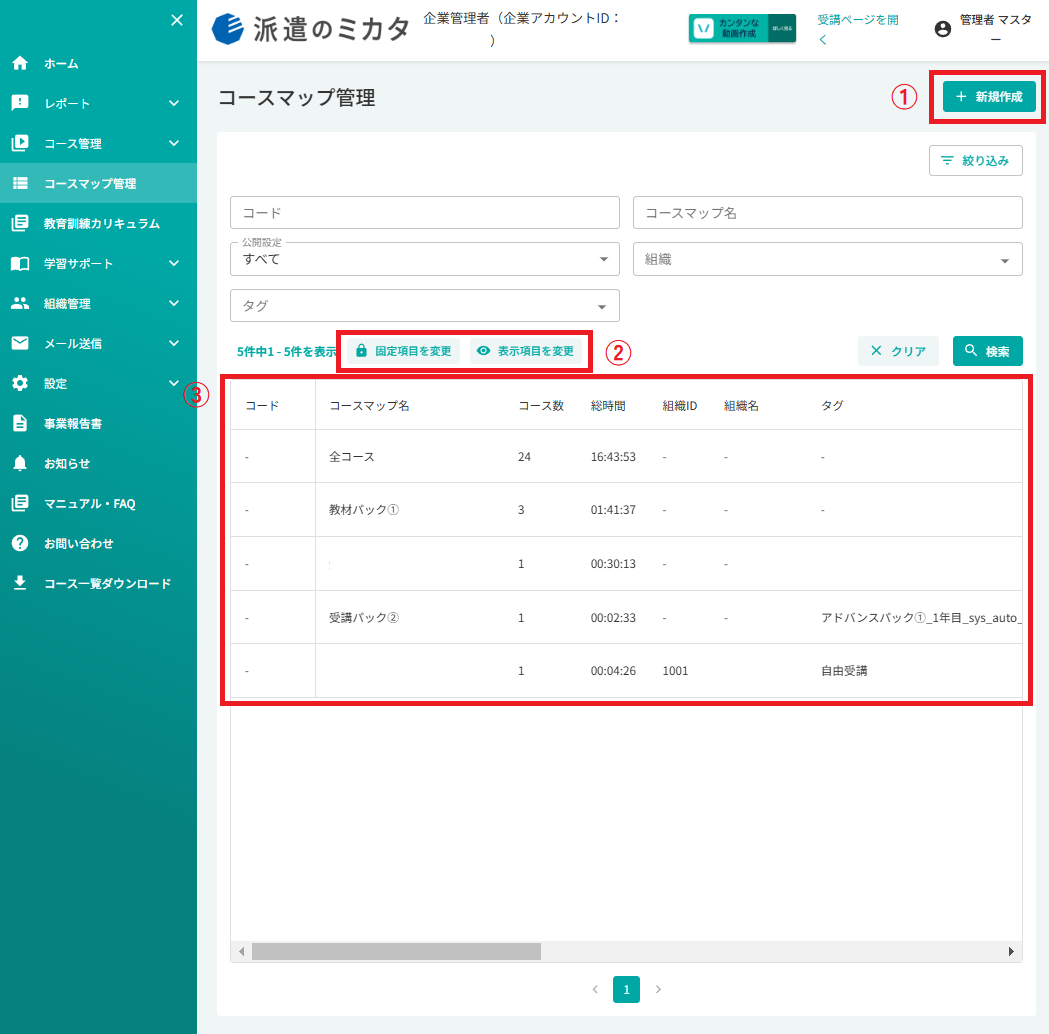The height and width of the screenshot is (1034, 1049).
Task: Click the horizontal scrollbar thumb under table
Action: [x=396, y=951]
